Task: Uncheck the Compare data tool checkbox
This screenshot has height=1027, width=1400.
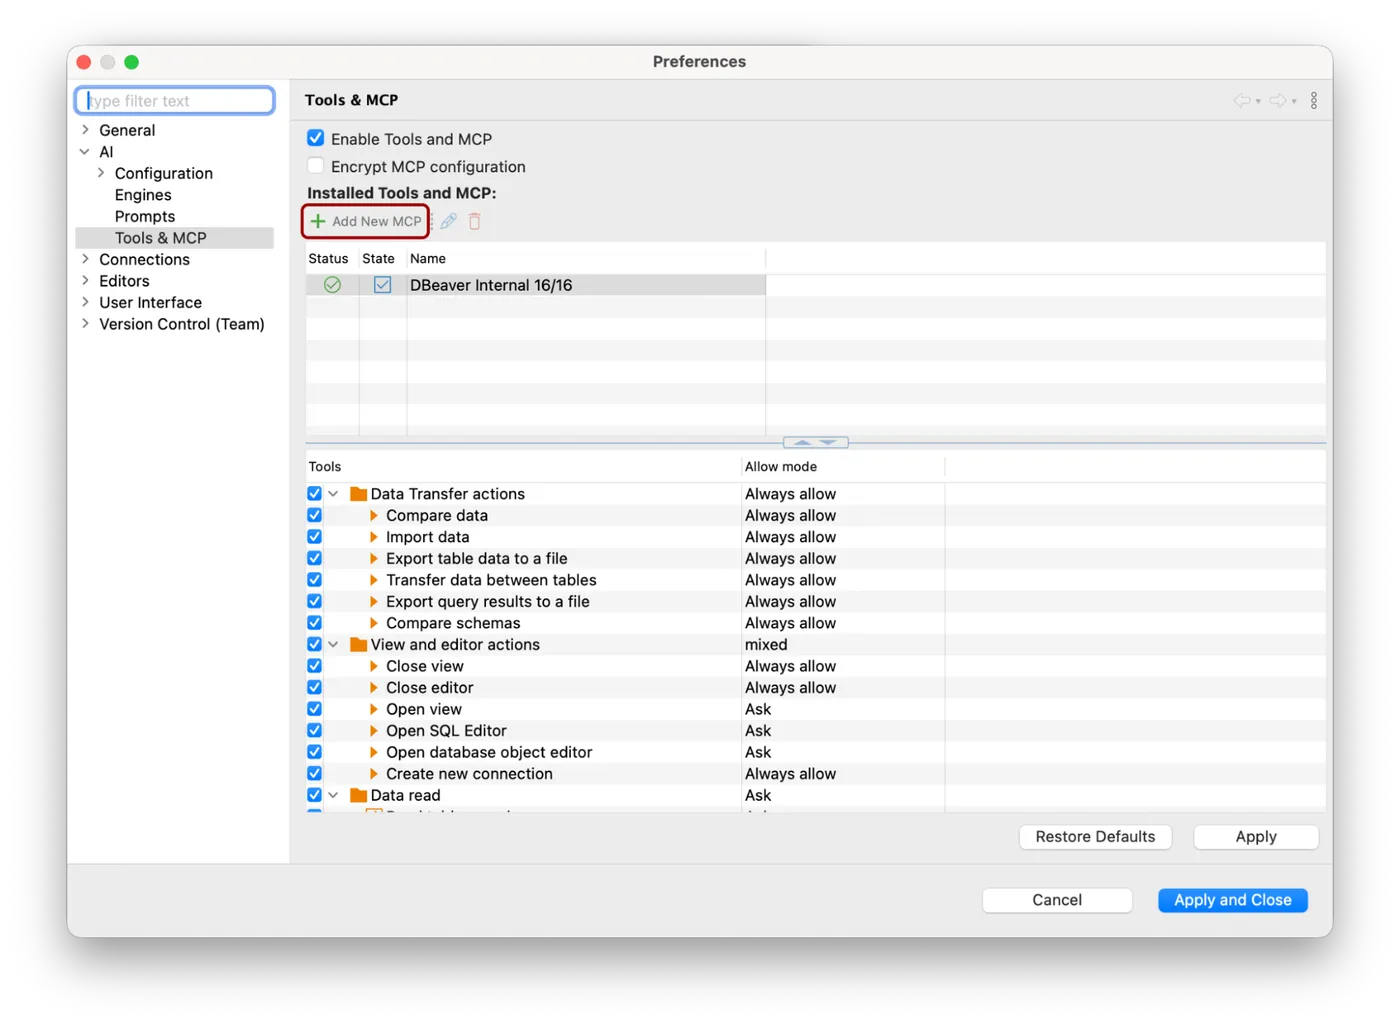Action: (x=315, y=515)
